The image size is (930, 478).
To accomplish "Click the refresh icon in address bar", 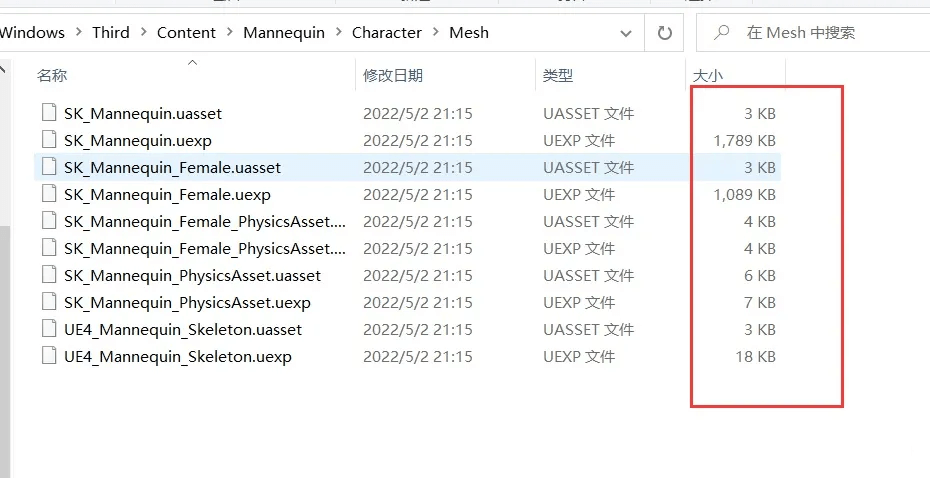I will [665, 33].
